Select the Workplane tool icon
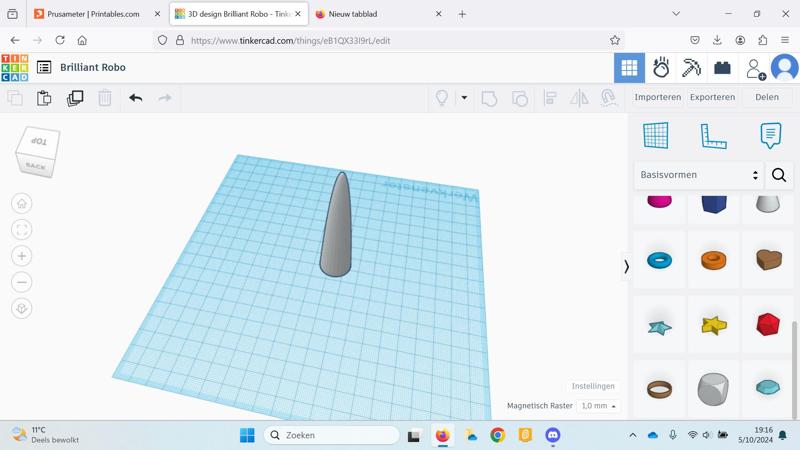Image resolution: width=800 pixels, height=450 pixels. tap(656, 135)
